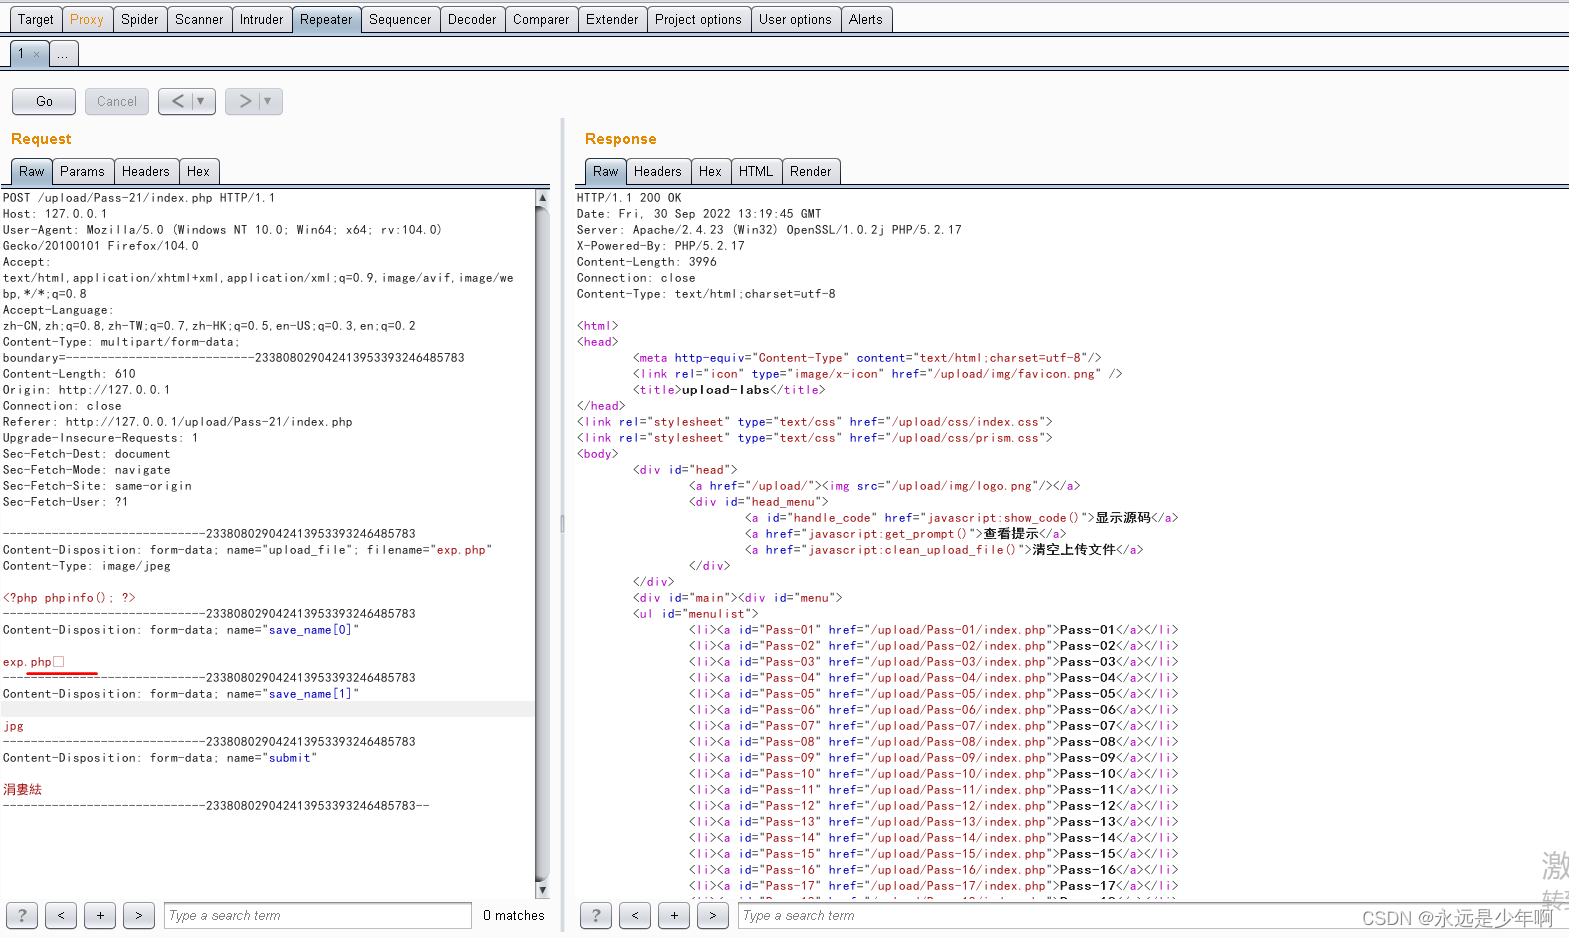Screen dimensions: 1569x938
Task: Open forward-history dropdown arrow
Action: [268, 101]
